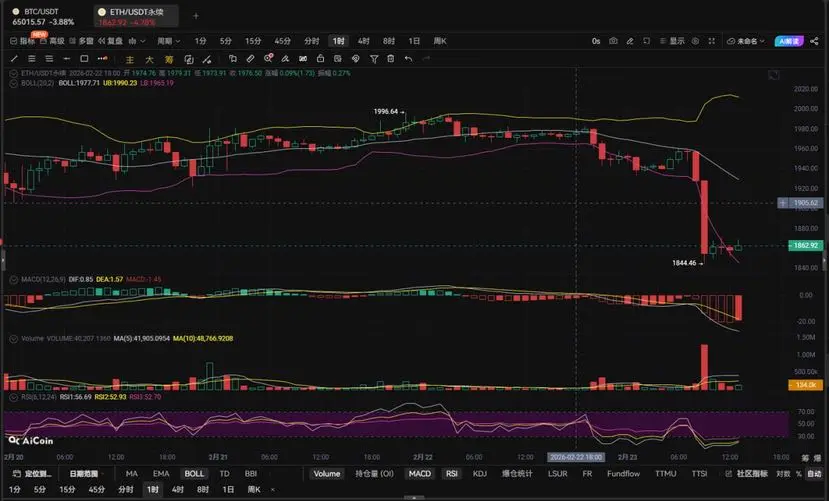Viewport: 829px width, 501px height.
Task: Toggle the RSI sub-indicator
Action: [452, 474]
